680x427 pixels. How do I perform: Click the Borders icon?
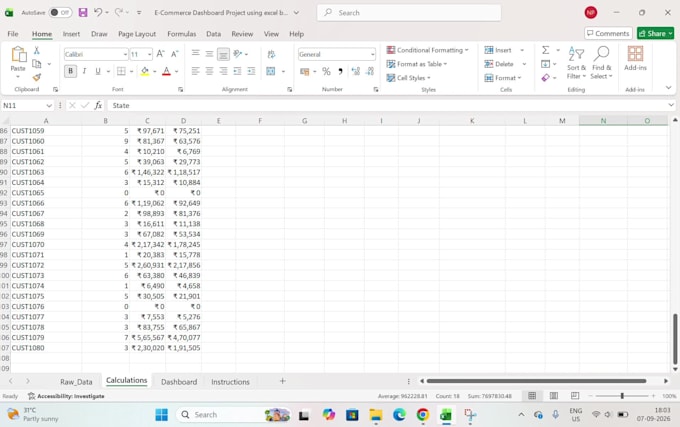[x=121, y=71]
